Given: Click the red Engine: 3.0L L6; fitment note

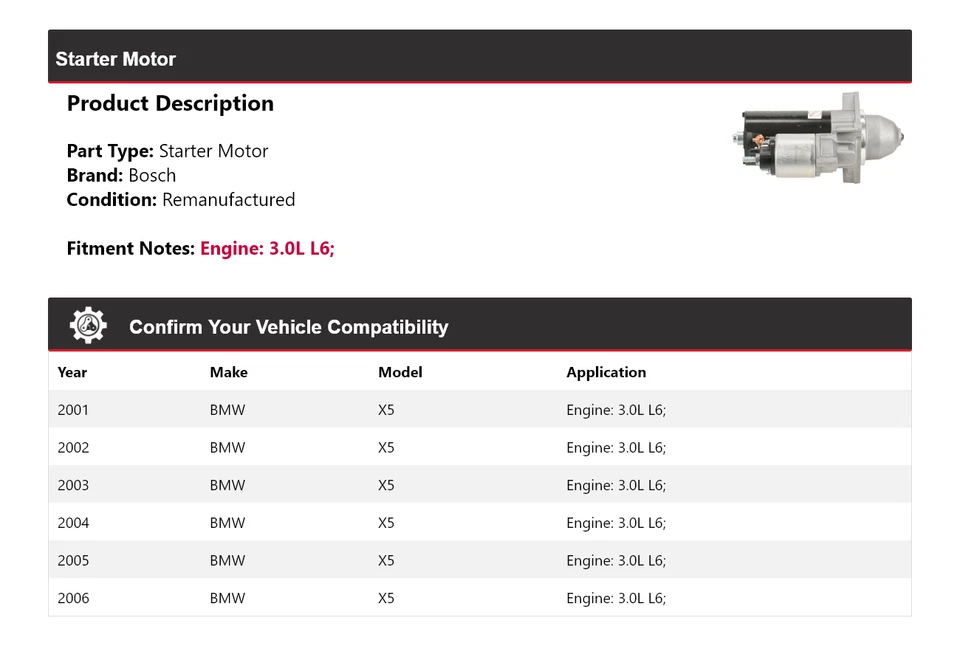Looking at the screenshot, I should (x=268, y=249).
